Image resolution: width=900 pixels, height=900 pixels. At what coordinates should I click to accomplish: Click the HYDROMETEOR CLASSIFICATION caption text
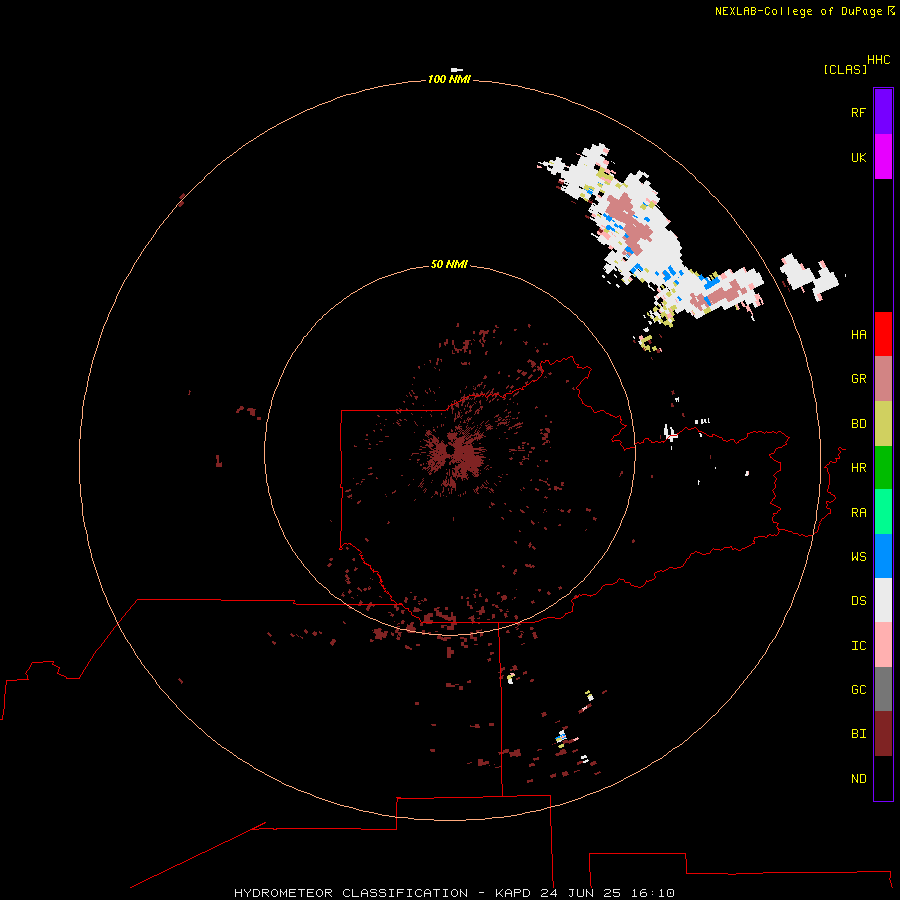pyautogui.click(x=351, y=893)
